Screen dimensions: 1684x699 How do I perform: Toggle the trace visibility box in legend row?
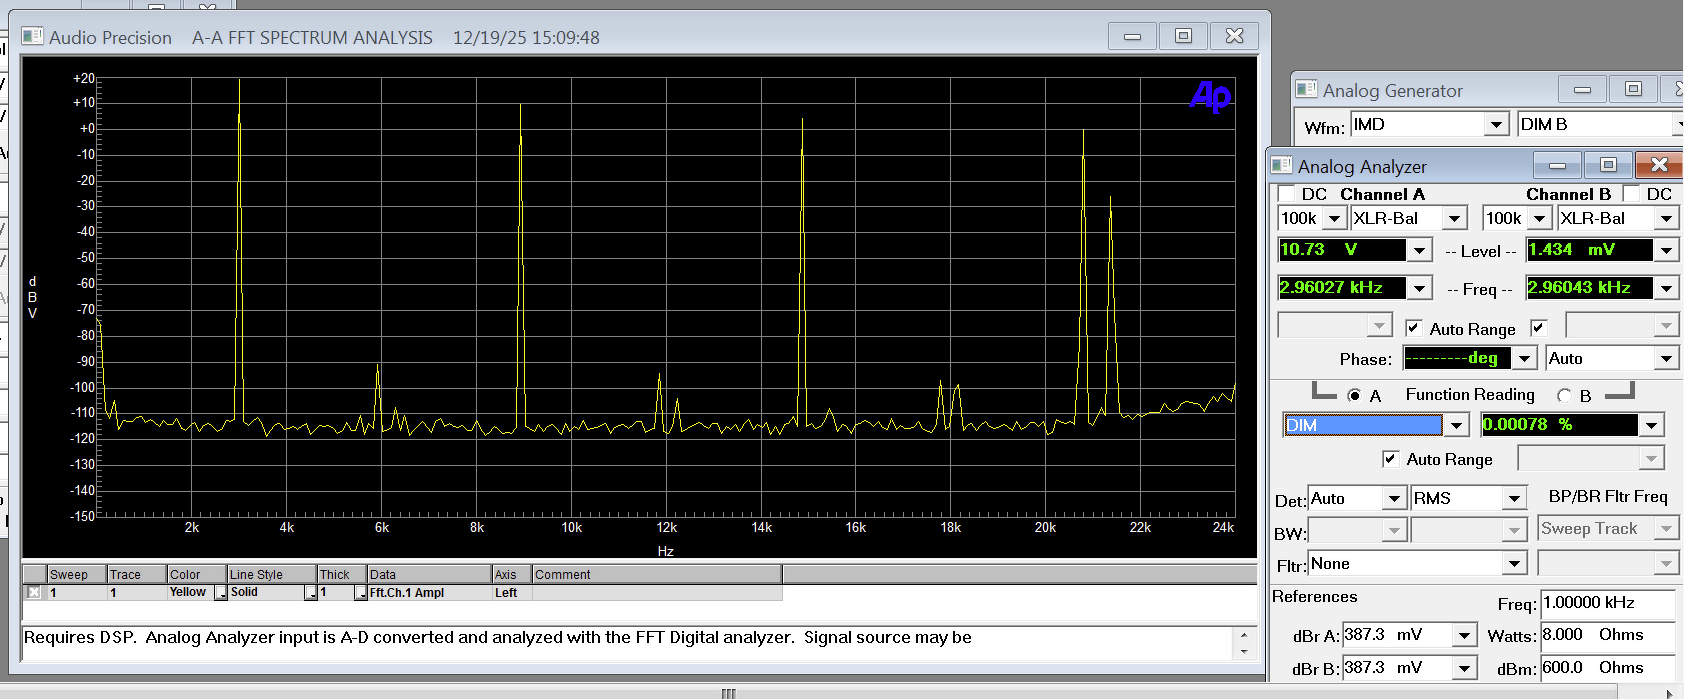[x=34, y=592]
